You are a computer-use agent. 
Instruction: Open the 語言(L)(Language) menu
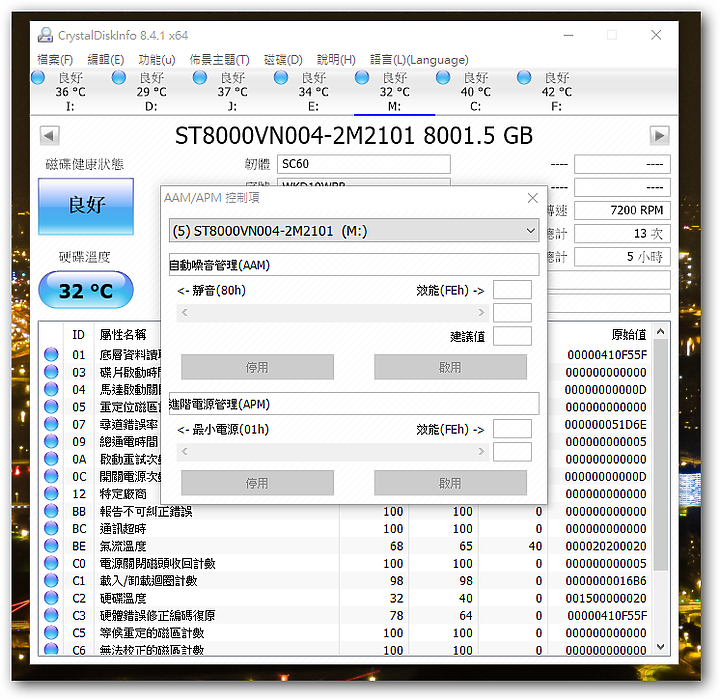419,60
